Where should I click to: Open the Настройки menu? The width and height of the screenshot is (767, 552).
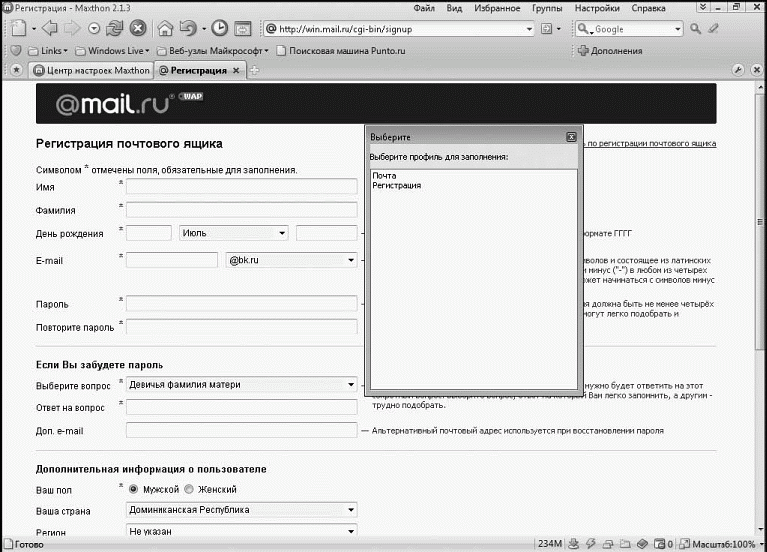(597, 8)
